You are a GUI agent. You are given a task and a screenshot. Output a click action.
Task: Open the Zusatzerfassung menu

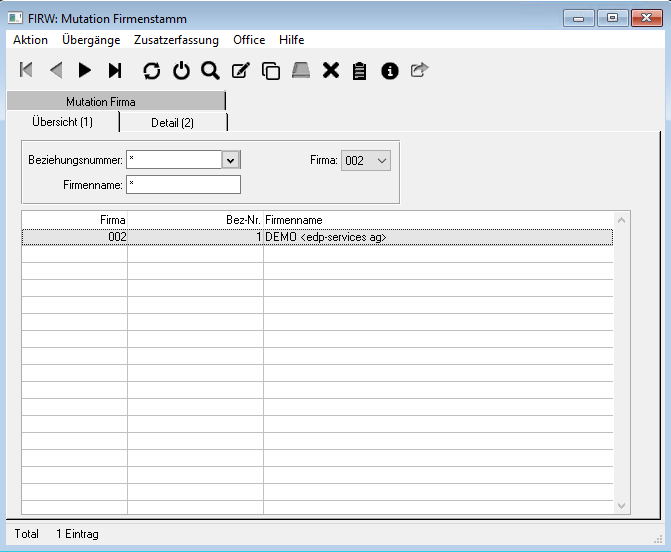click(x=176, y=40)
